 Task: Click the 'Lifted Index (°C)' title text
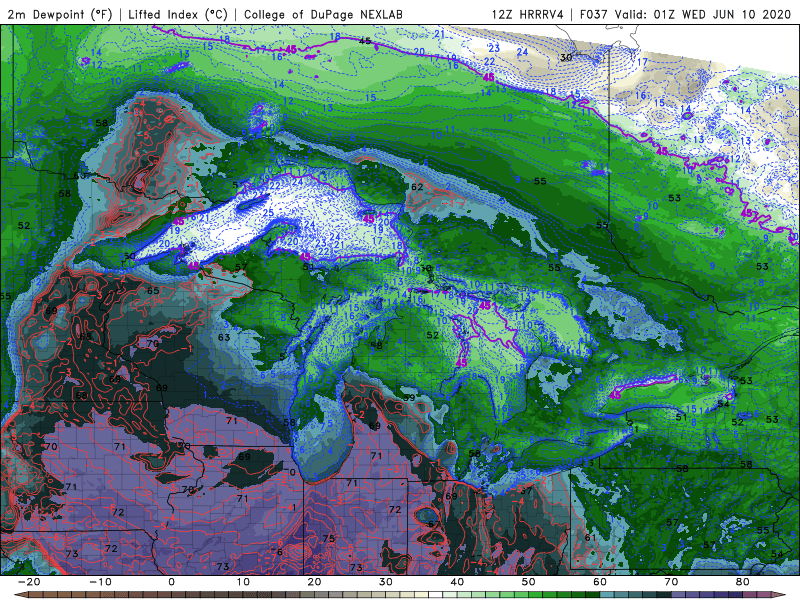[x=178, y=14]
